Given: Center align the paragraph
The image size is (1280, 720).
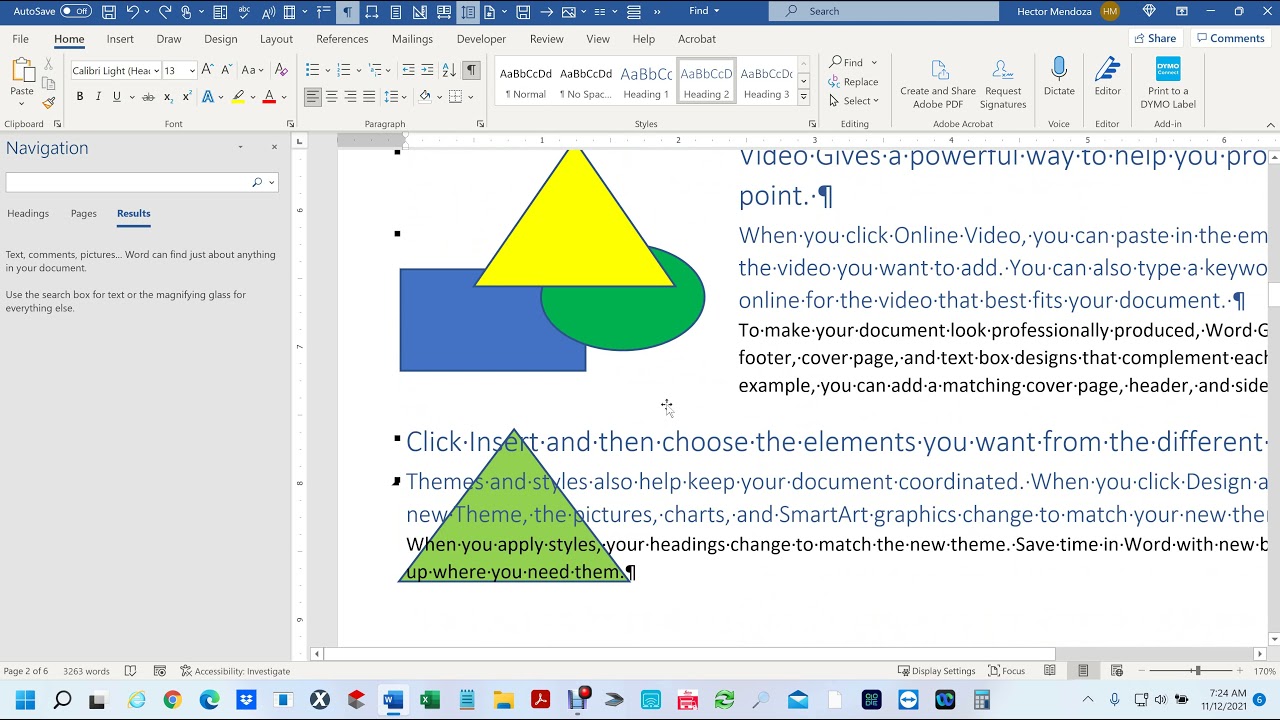Looking at the screenshot, I should 331,97.
